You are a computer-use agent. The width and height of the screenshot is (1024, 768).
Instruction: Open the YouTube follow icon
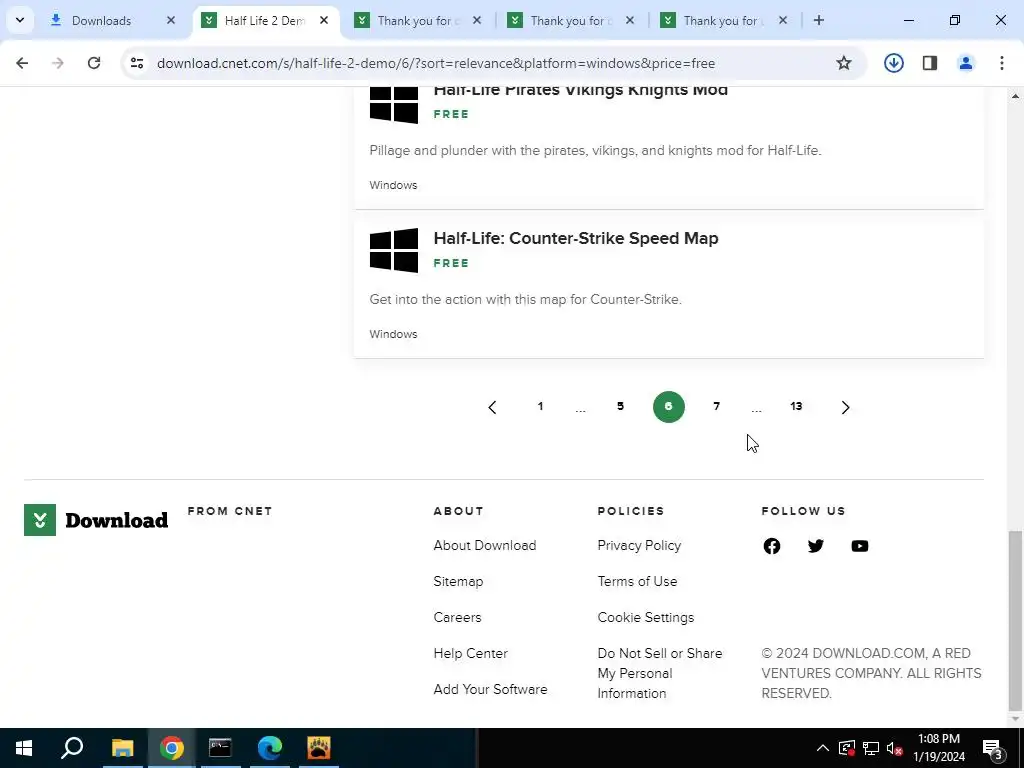coord(859,546)
